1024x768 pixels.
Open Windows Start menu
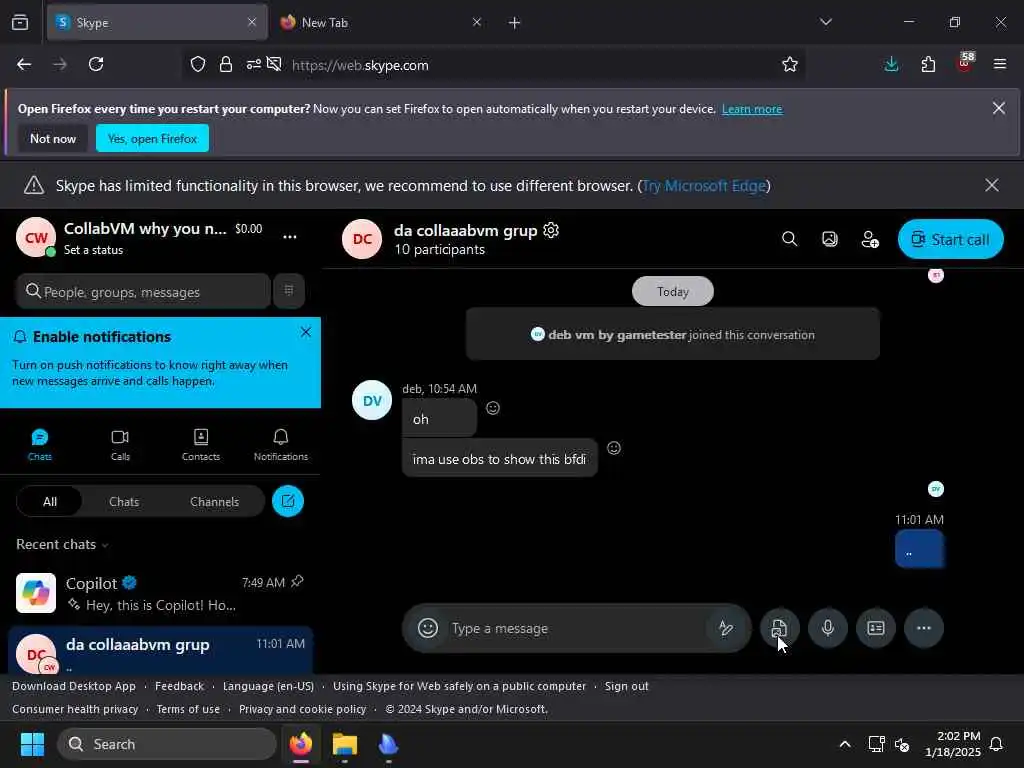(x=32, y=744)
